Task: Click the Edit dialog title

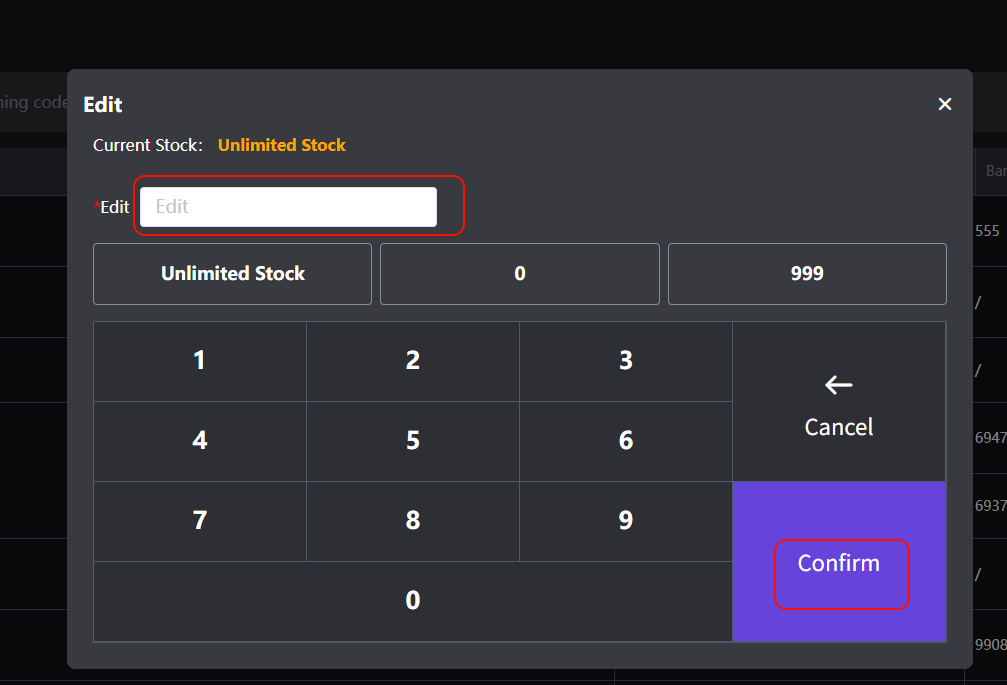Action: click(x=103, y=104)
